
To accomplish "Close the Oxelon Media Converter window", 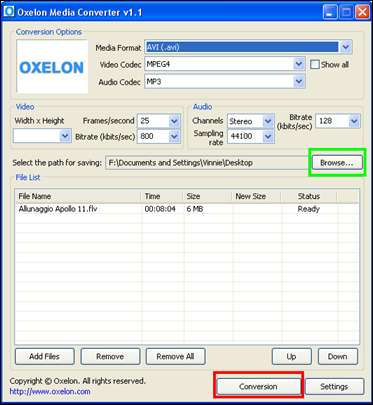I will pos(362,12).
